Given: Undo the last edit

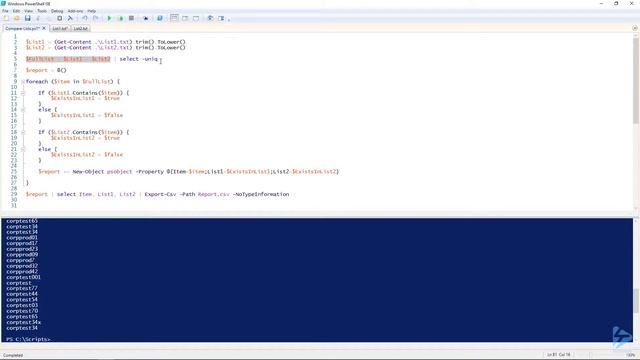Looking at the screenshot, I should [84, 18].
